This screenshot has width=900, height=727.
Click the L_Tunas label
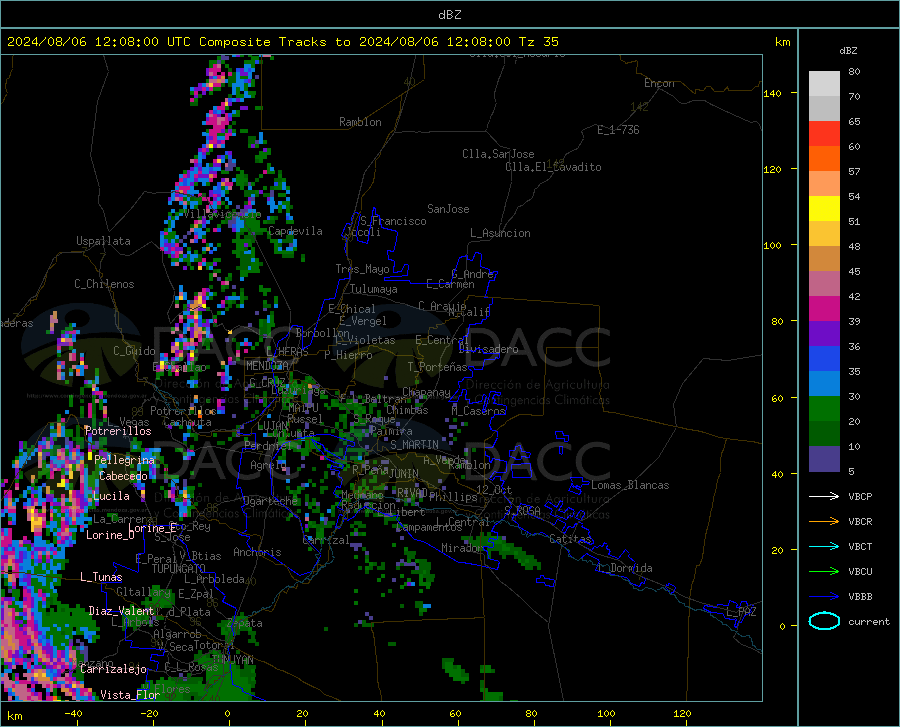(x=101, y=577)
